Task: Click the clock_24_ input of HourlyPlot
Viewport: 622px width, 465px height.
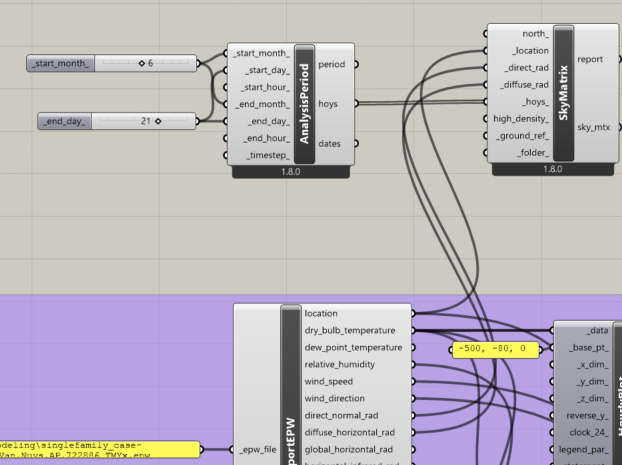Action: coord(589,432)
